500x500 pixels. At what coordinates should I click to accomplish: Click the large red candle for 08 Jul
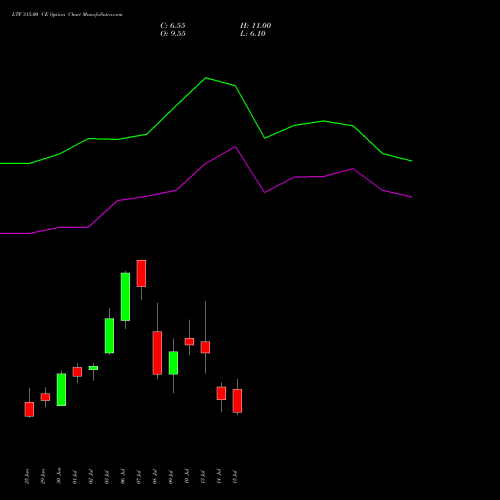157,353
